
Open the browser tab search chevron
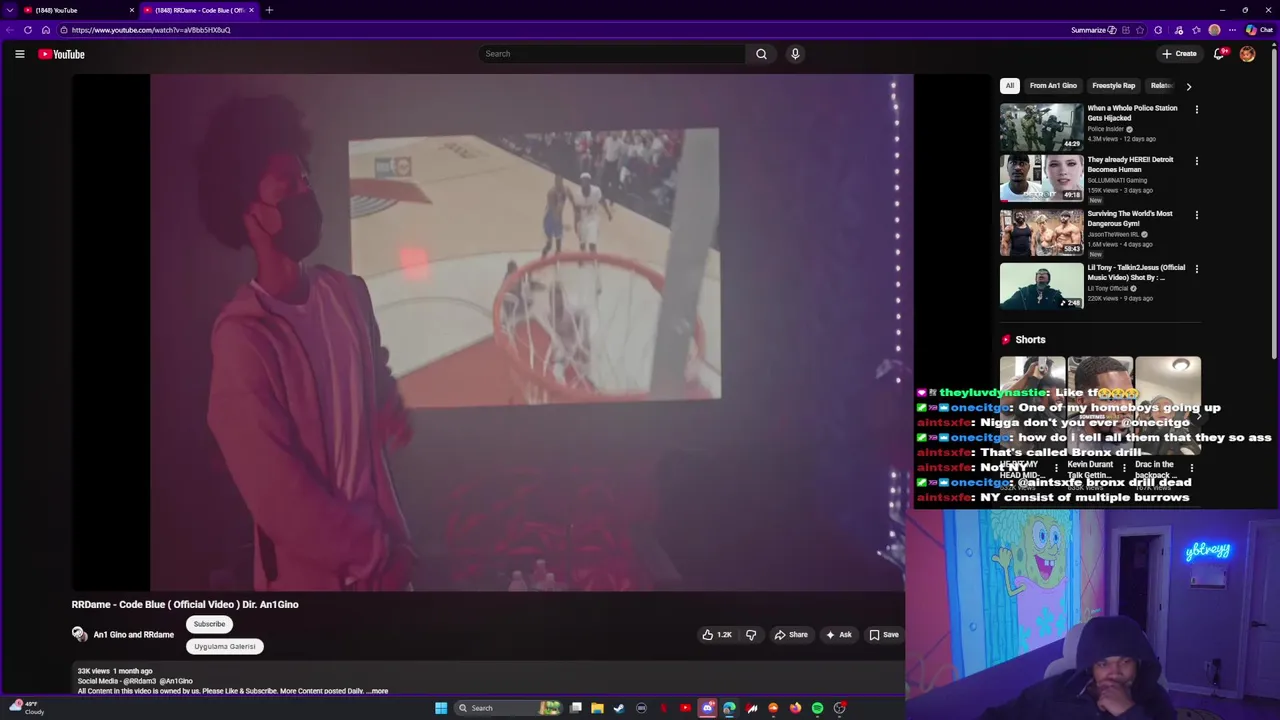(x=10, y=10)
